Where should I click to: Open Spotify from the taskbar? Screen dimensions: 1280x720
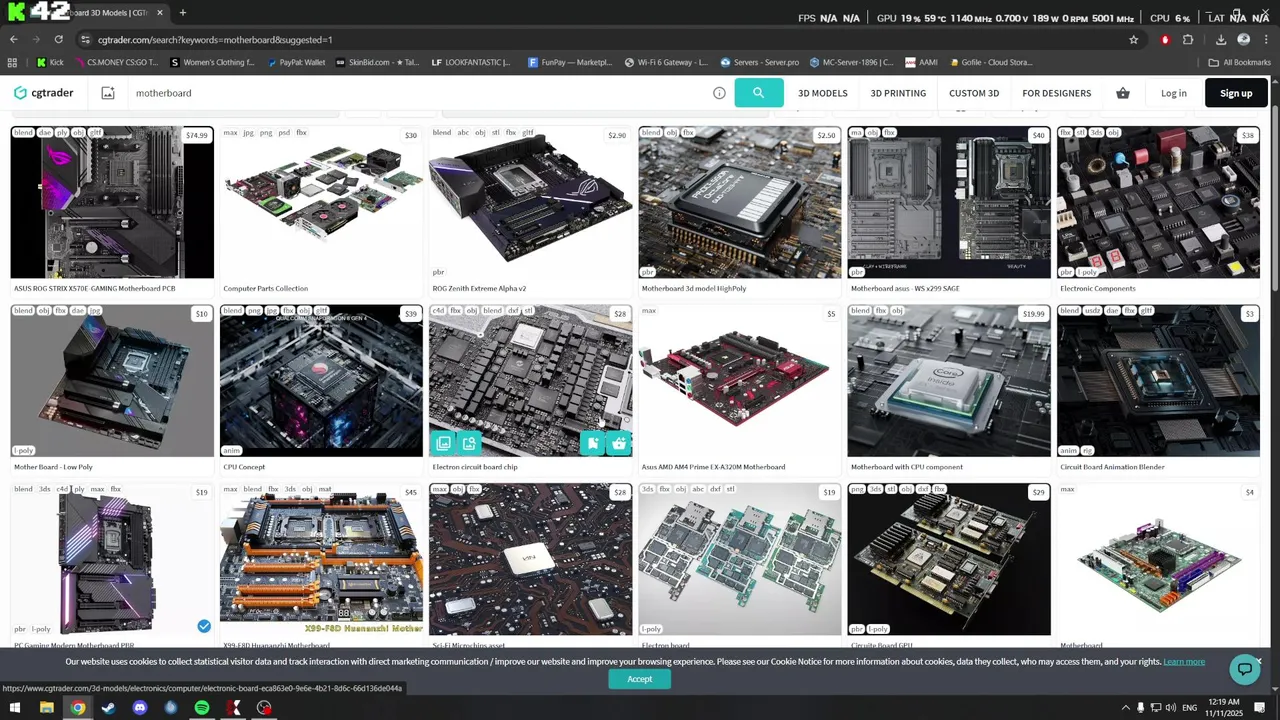(x=202, y=708)
